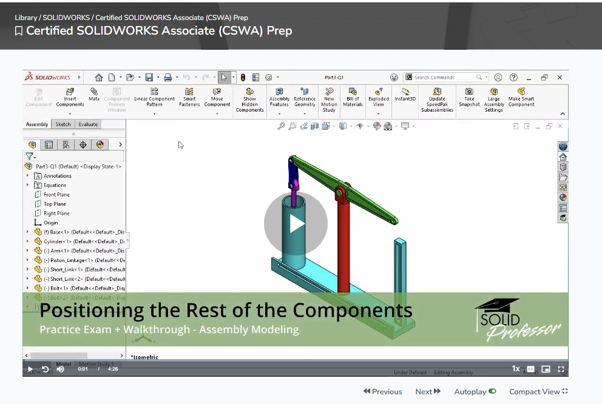Expand the Equations tree node
This screenshot has height=404, width=602.
[27, 185]
